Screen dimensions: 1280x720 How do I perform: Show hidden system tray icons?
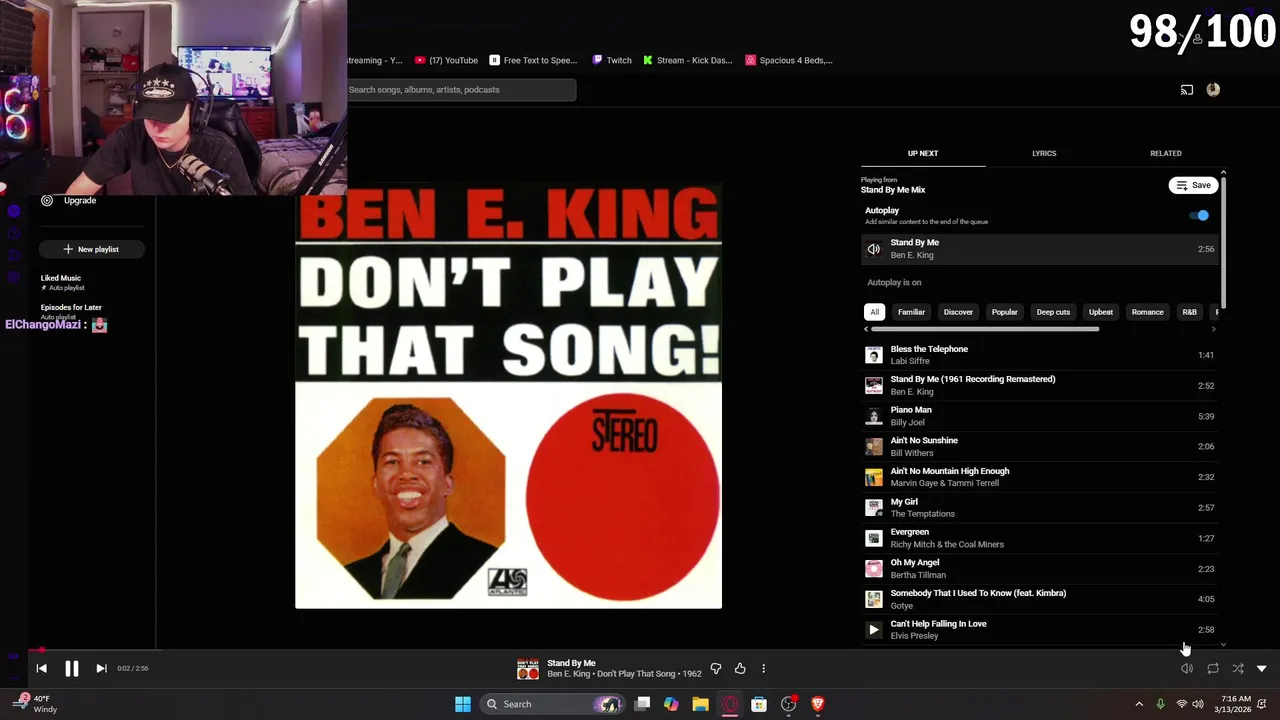1139,704
